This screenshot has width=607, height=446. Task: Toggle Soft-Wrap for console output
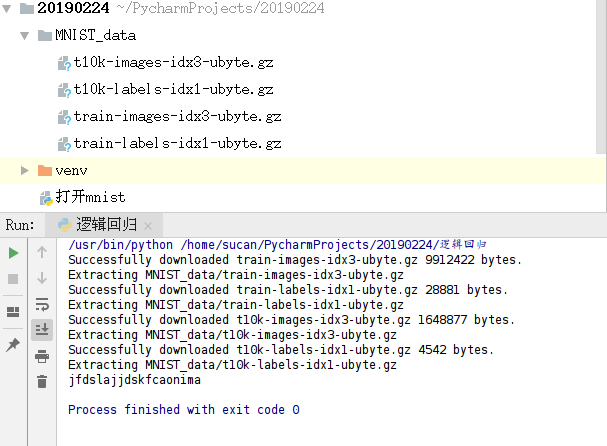coord(42,304)
